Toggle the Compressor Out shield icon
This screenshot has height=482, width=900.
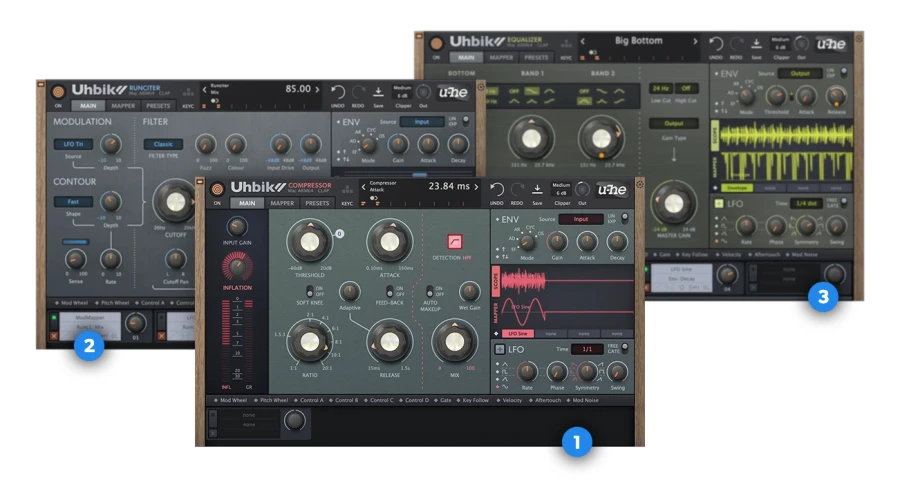[x=582, y=189]
